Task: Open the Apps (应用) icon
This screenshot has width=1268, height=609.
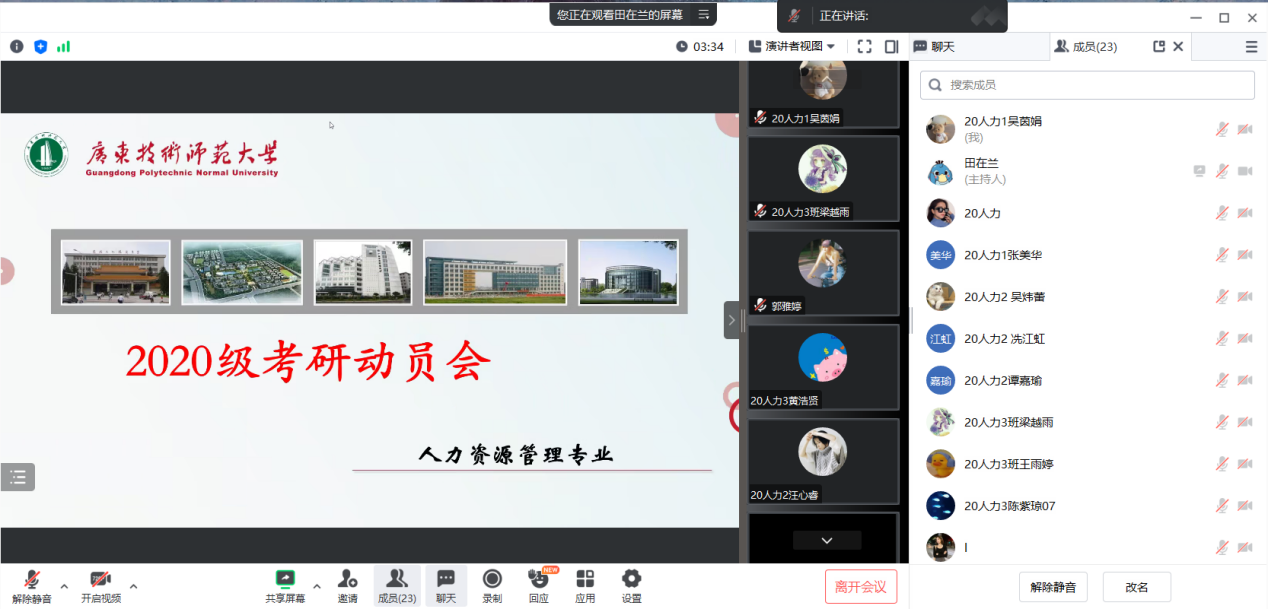Action: pyautogui.click(x=585, y=580)
